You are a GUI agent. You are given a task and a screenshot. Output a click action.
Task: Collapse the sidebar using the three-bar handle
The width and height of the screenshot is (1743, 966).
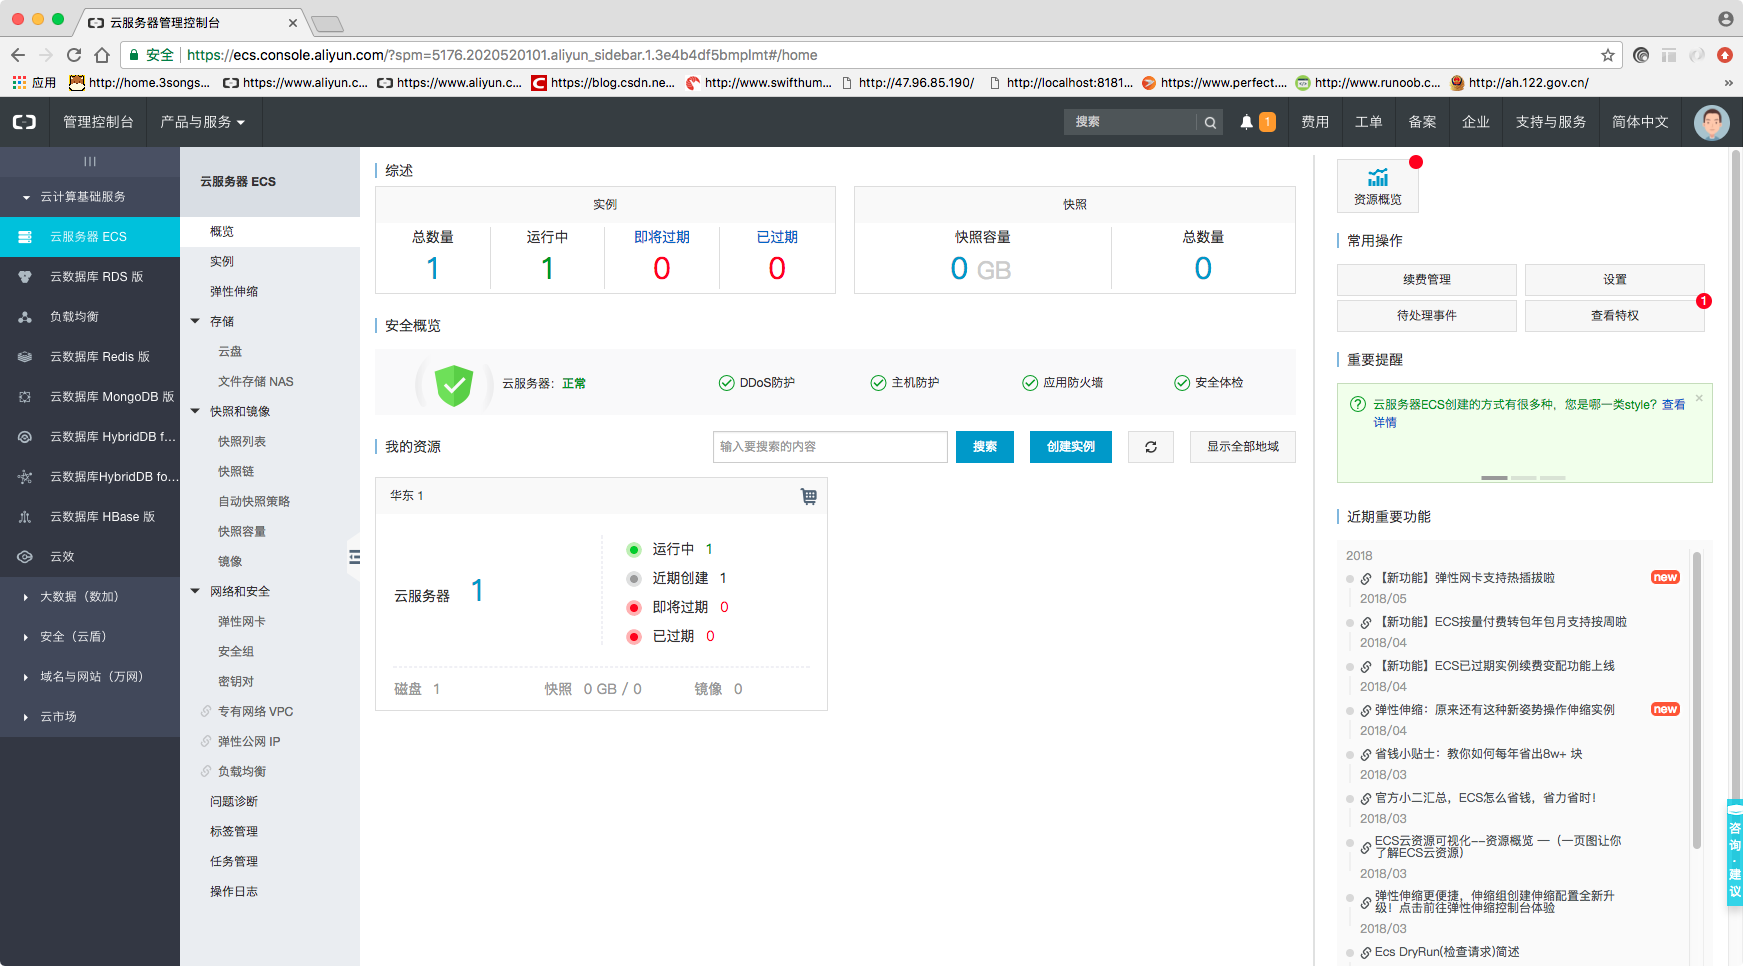(x=90, y=161)
